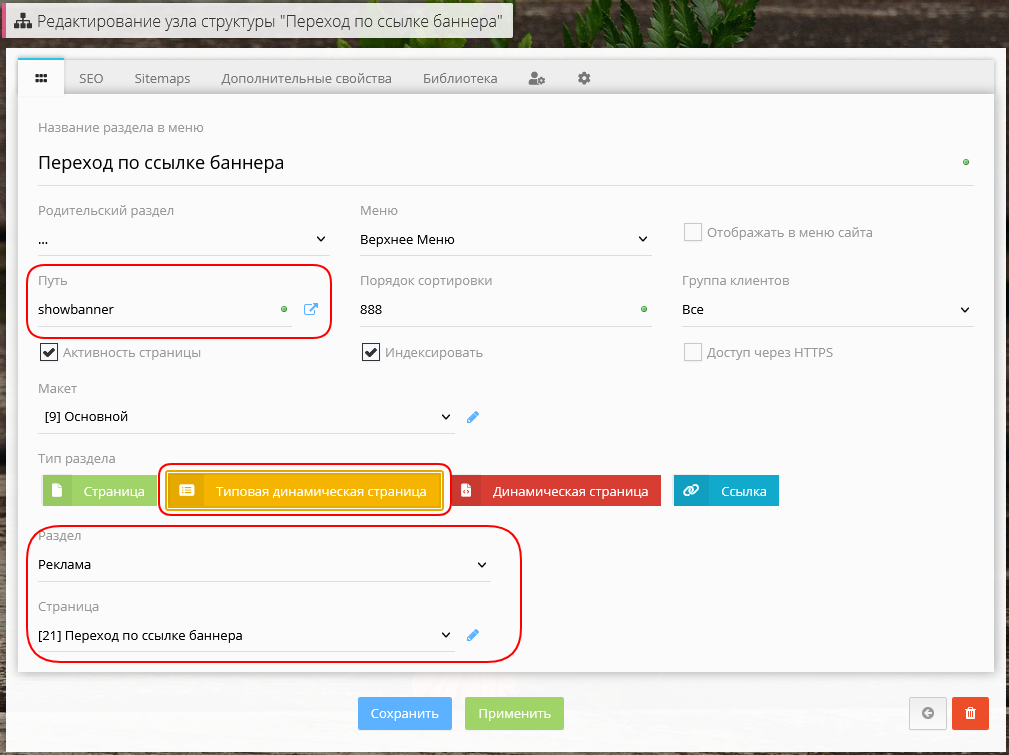Open the 'Группа клиентов' dropdown
The width and height of the screenshot is (1009, 755).
826,310
